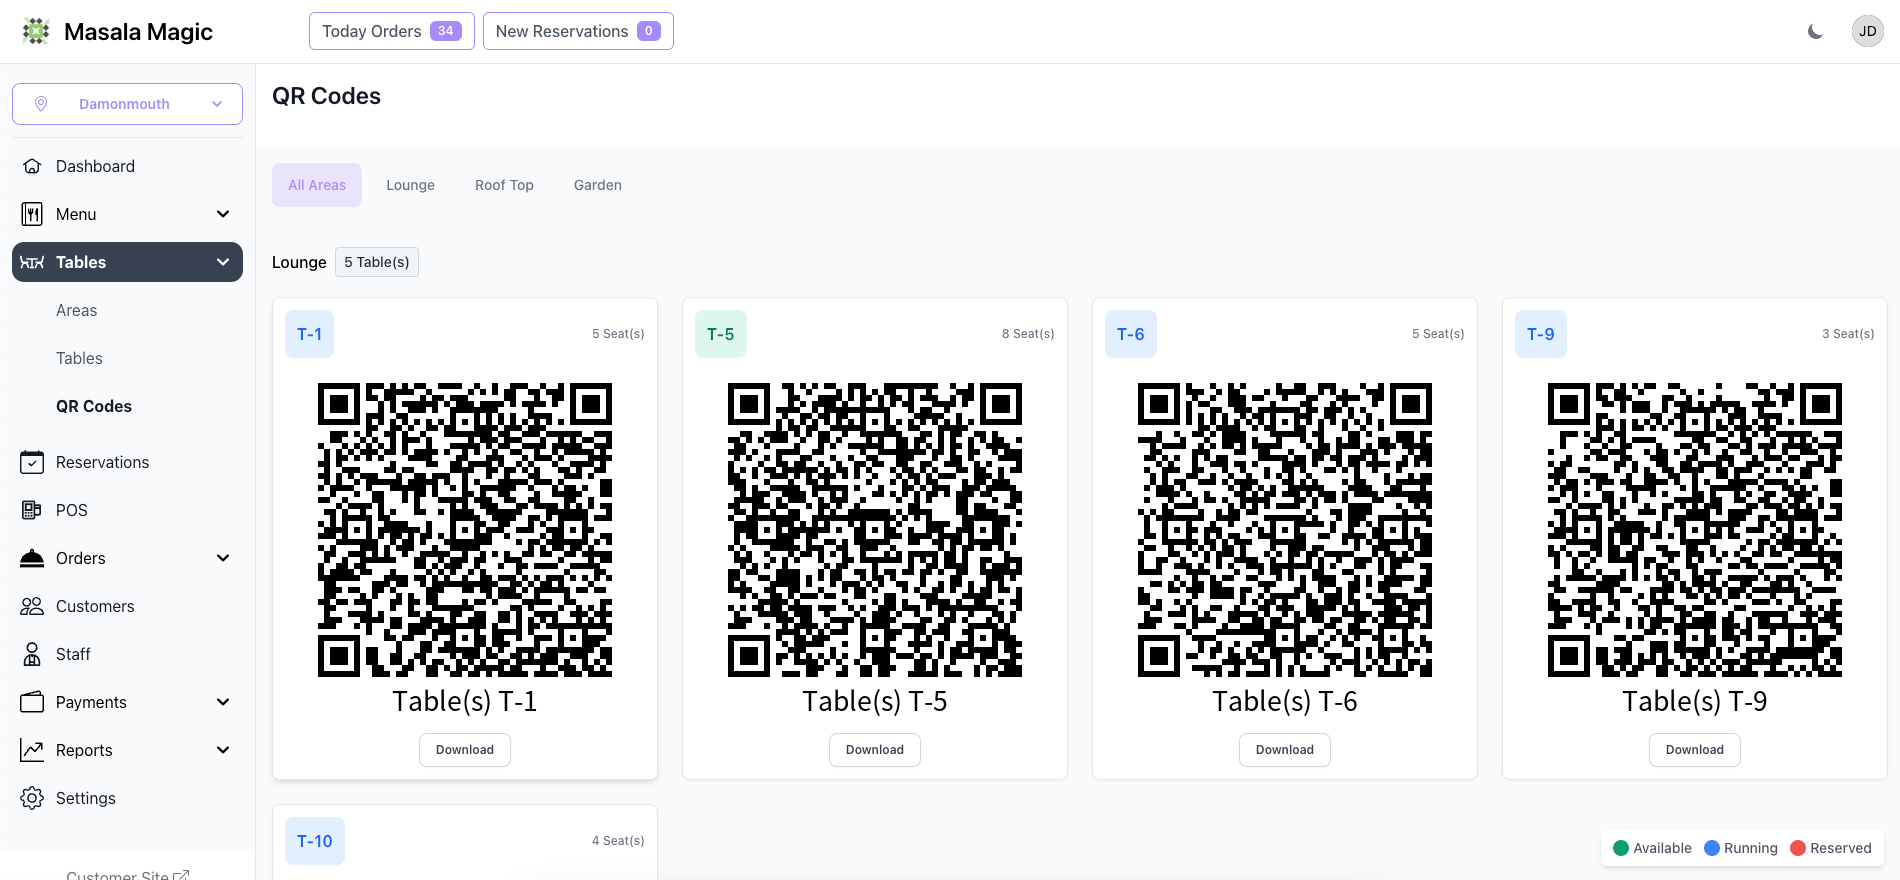1900x880 pixels.
Task: Click the T-1 table badge
Action: coord(309,334)
